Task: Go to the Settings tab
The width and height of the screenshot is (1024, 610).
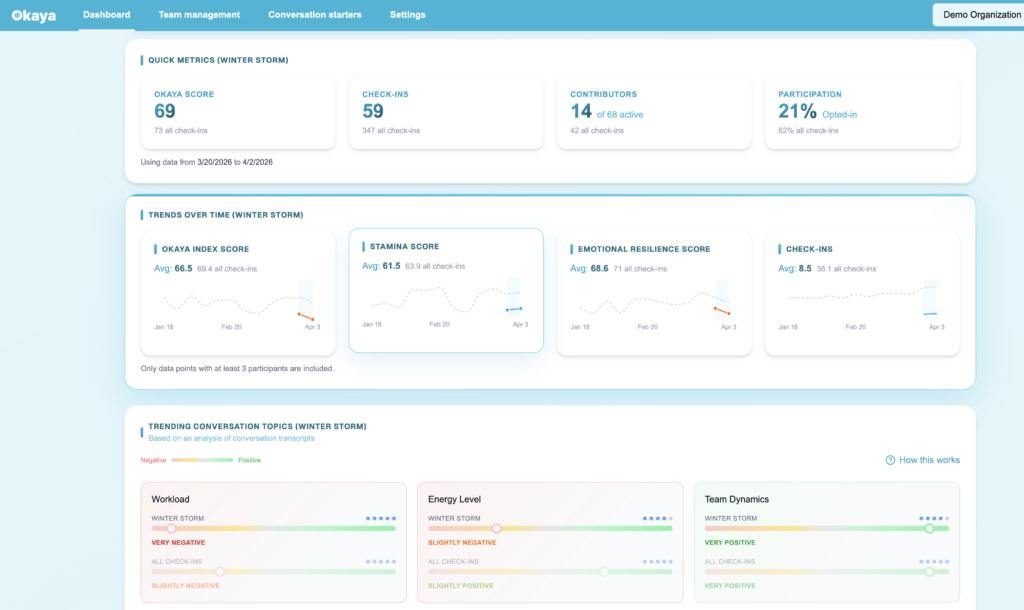Action: pyautogui.click(x=408, y=14)
